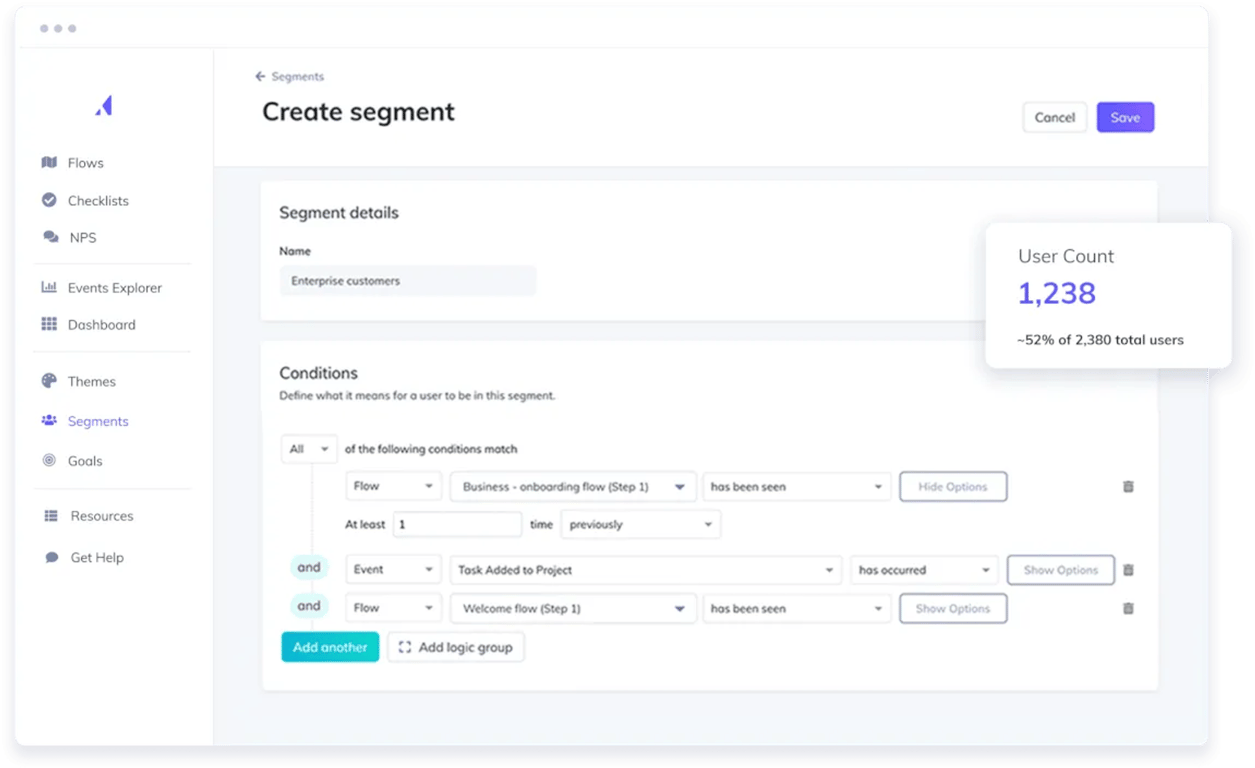Screen dimensions: 1255x768
Task: Expand the All conditions match dropdown
Action: [309, 449]
